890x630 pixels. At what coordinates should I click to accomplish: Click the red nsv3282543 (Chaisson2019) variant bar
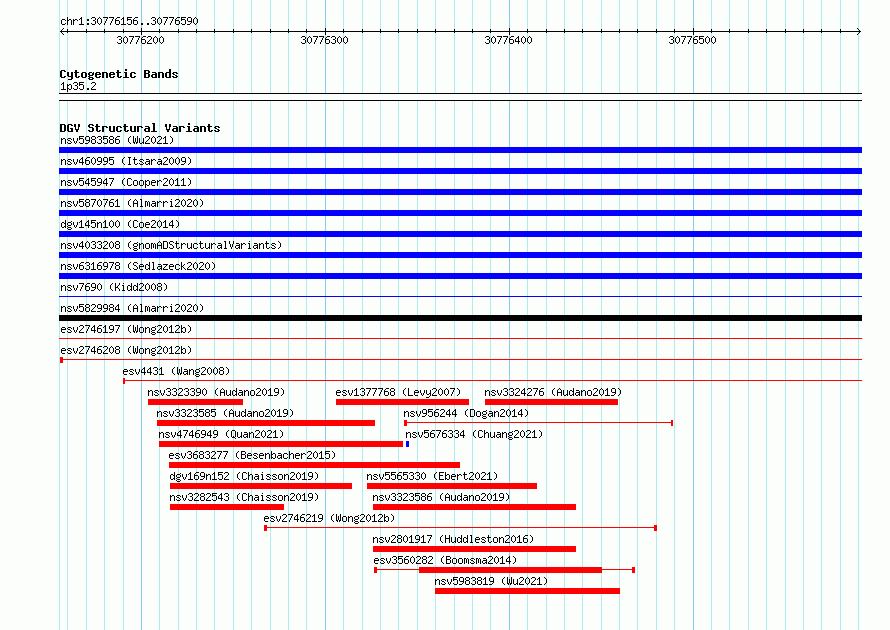click(227, 507)
